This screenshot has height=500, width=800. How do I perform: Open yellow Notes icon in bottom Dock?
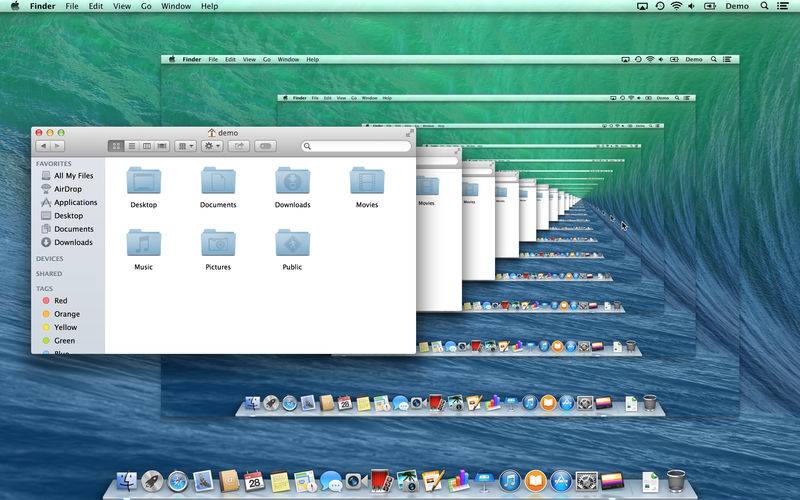coord(280,481)
